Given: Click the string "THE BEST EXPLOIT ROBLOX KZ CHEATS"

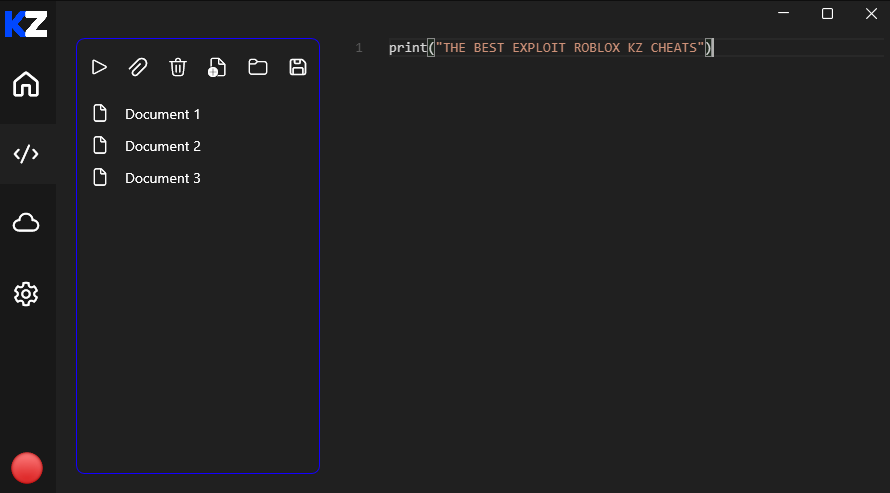Looking at the screenshot, I should click(570, 48).
